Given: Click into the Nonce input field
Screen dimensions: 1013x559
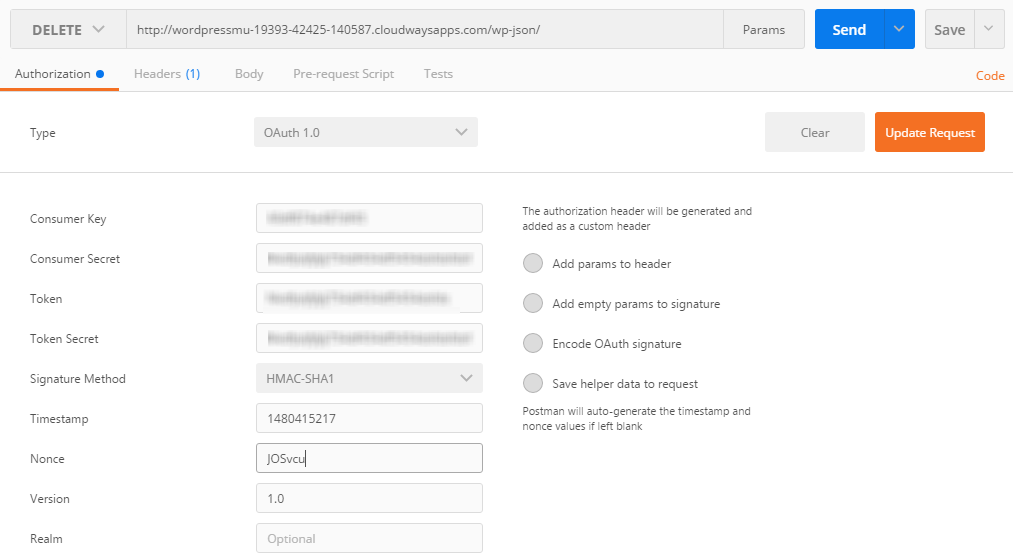Looking at the screenshot, I should point(369,459).
